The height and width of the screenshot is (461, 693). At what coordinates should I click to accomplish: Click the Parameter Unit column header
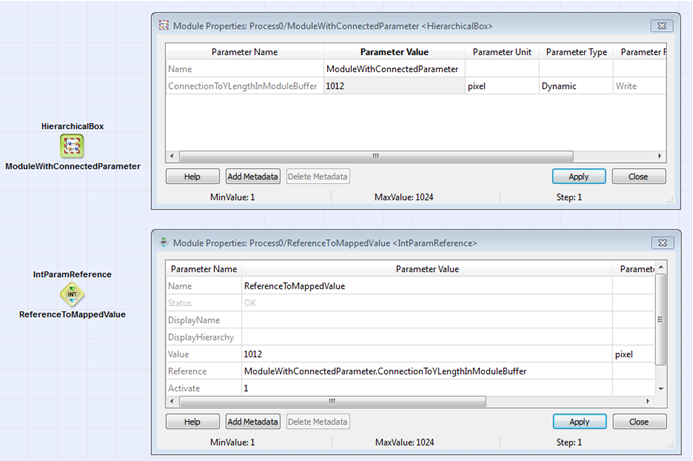[501, 52]
